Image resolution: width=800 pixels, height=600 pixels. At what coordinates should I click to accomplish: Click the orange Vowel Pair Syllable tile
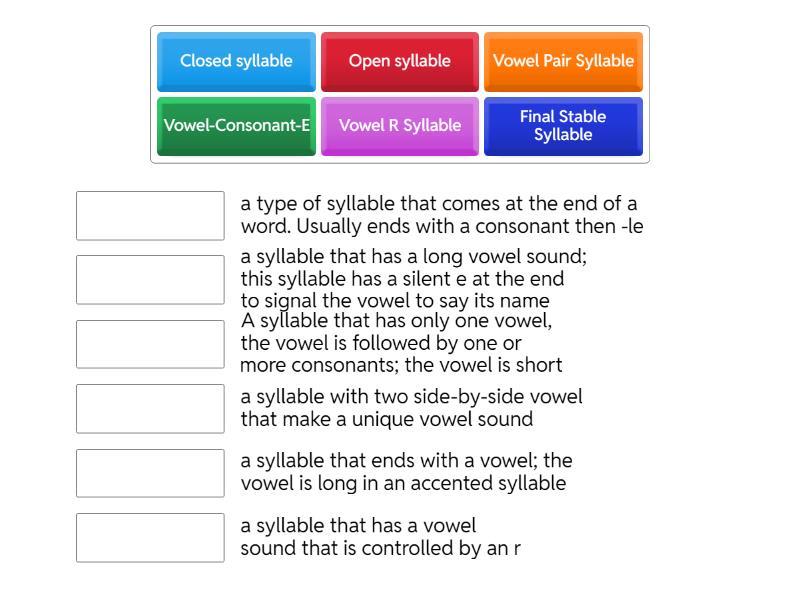point(564,61)
